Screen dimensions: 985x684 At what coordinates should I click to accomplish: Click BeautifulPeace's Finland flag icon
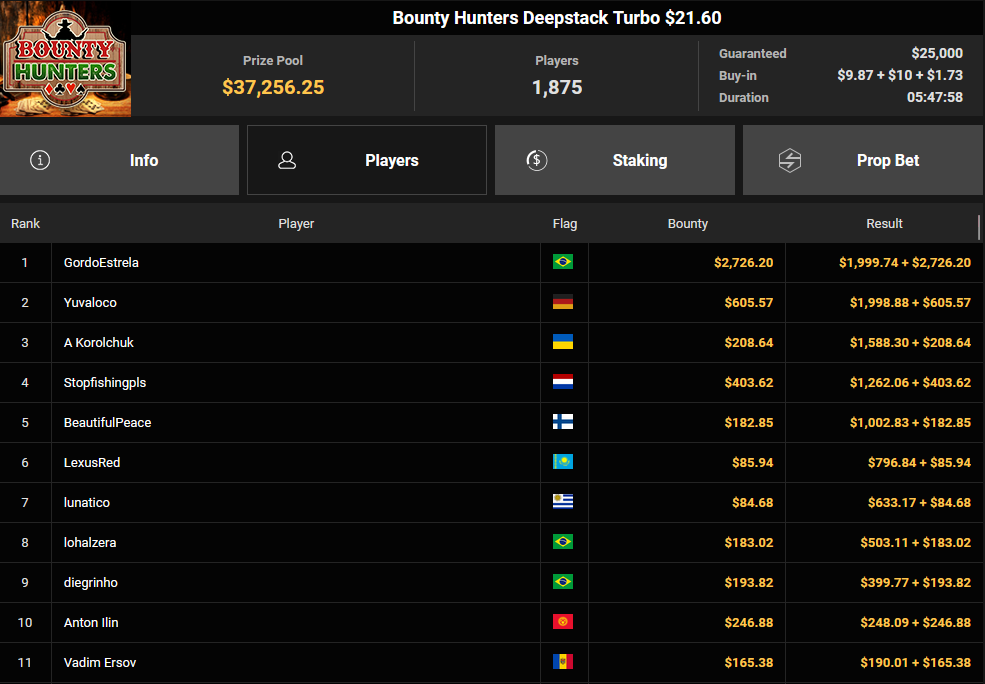(563, 422)
